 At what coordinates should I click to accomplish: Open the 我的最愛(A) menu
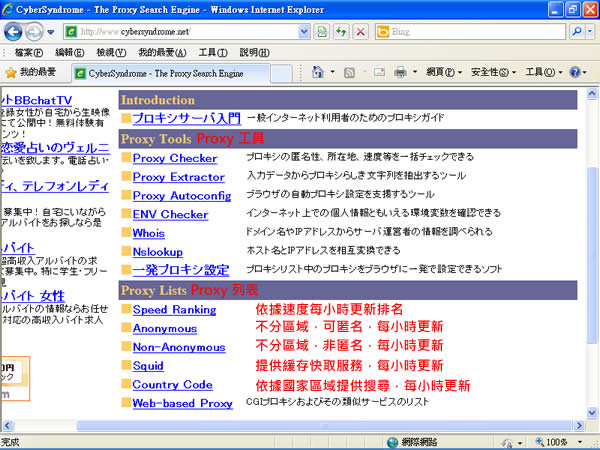click(x=162, y=52)
